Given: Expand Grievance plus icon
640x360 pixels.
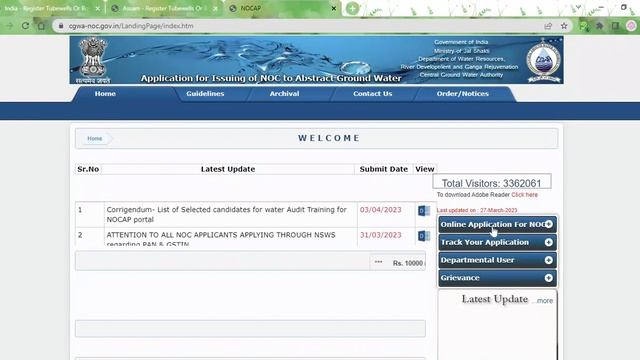Looking at the screenshot, I should click(x=549, y=278).
